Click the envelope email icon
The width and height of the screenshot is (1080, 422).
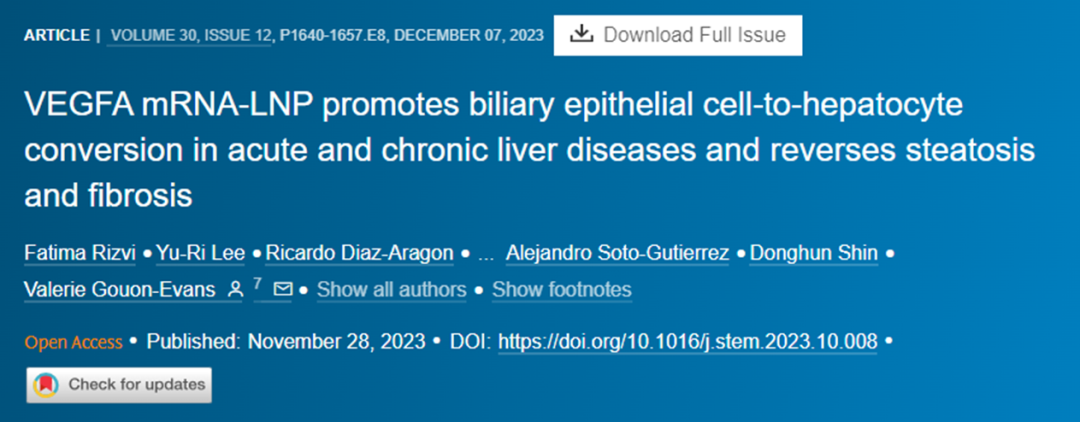tap(283, 290)
